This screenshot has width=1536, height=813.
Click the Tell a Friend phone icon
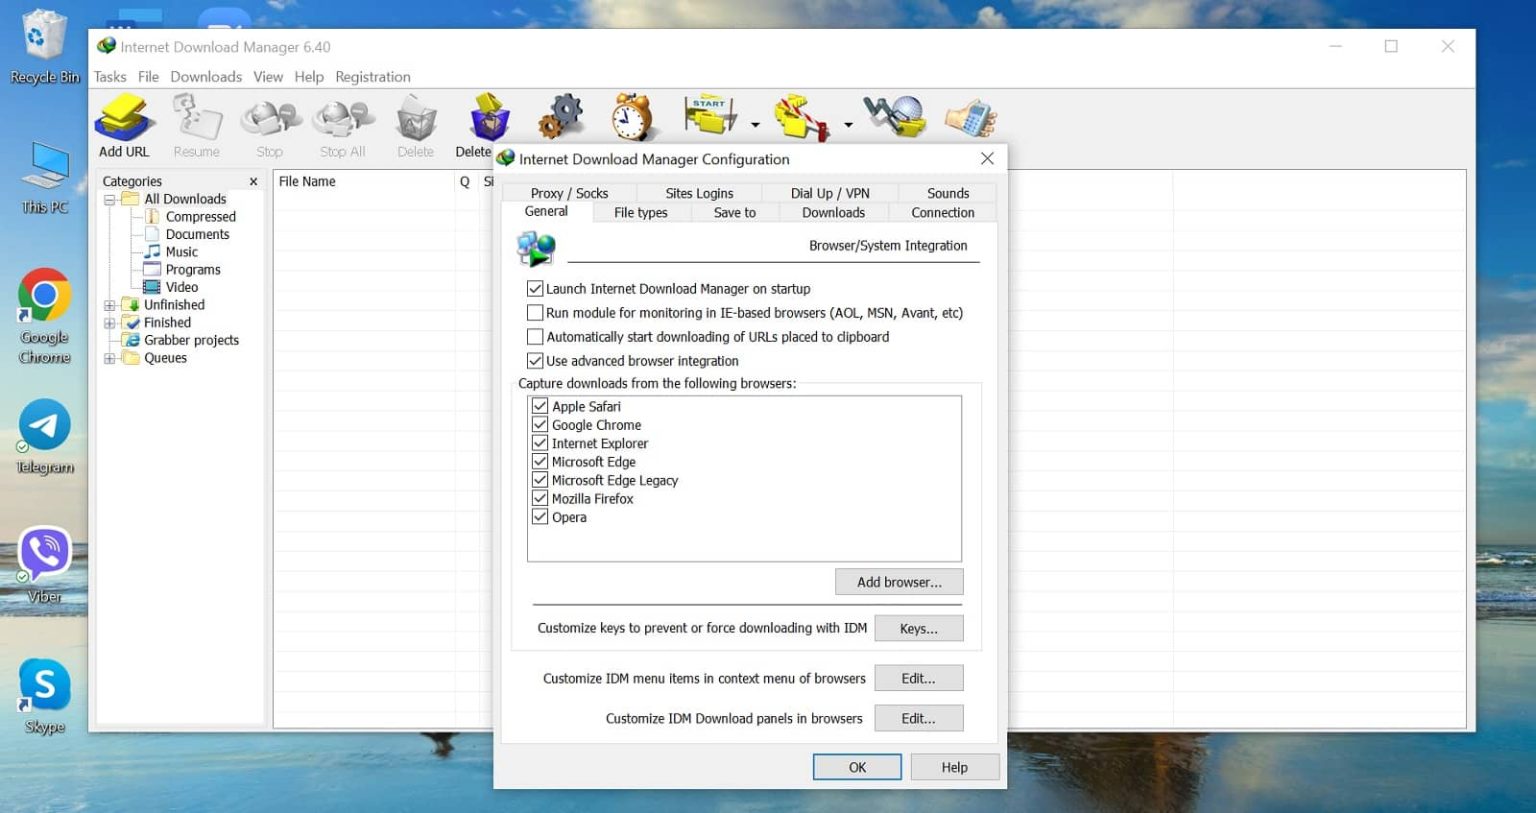[x=970, y=118]
